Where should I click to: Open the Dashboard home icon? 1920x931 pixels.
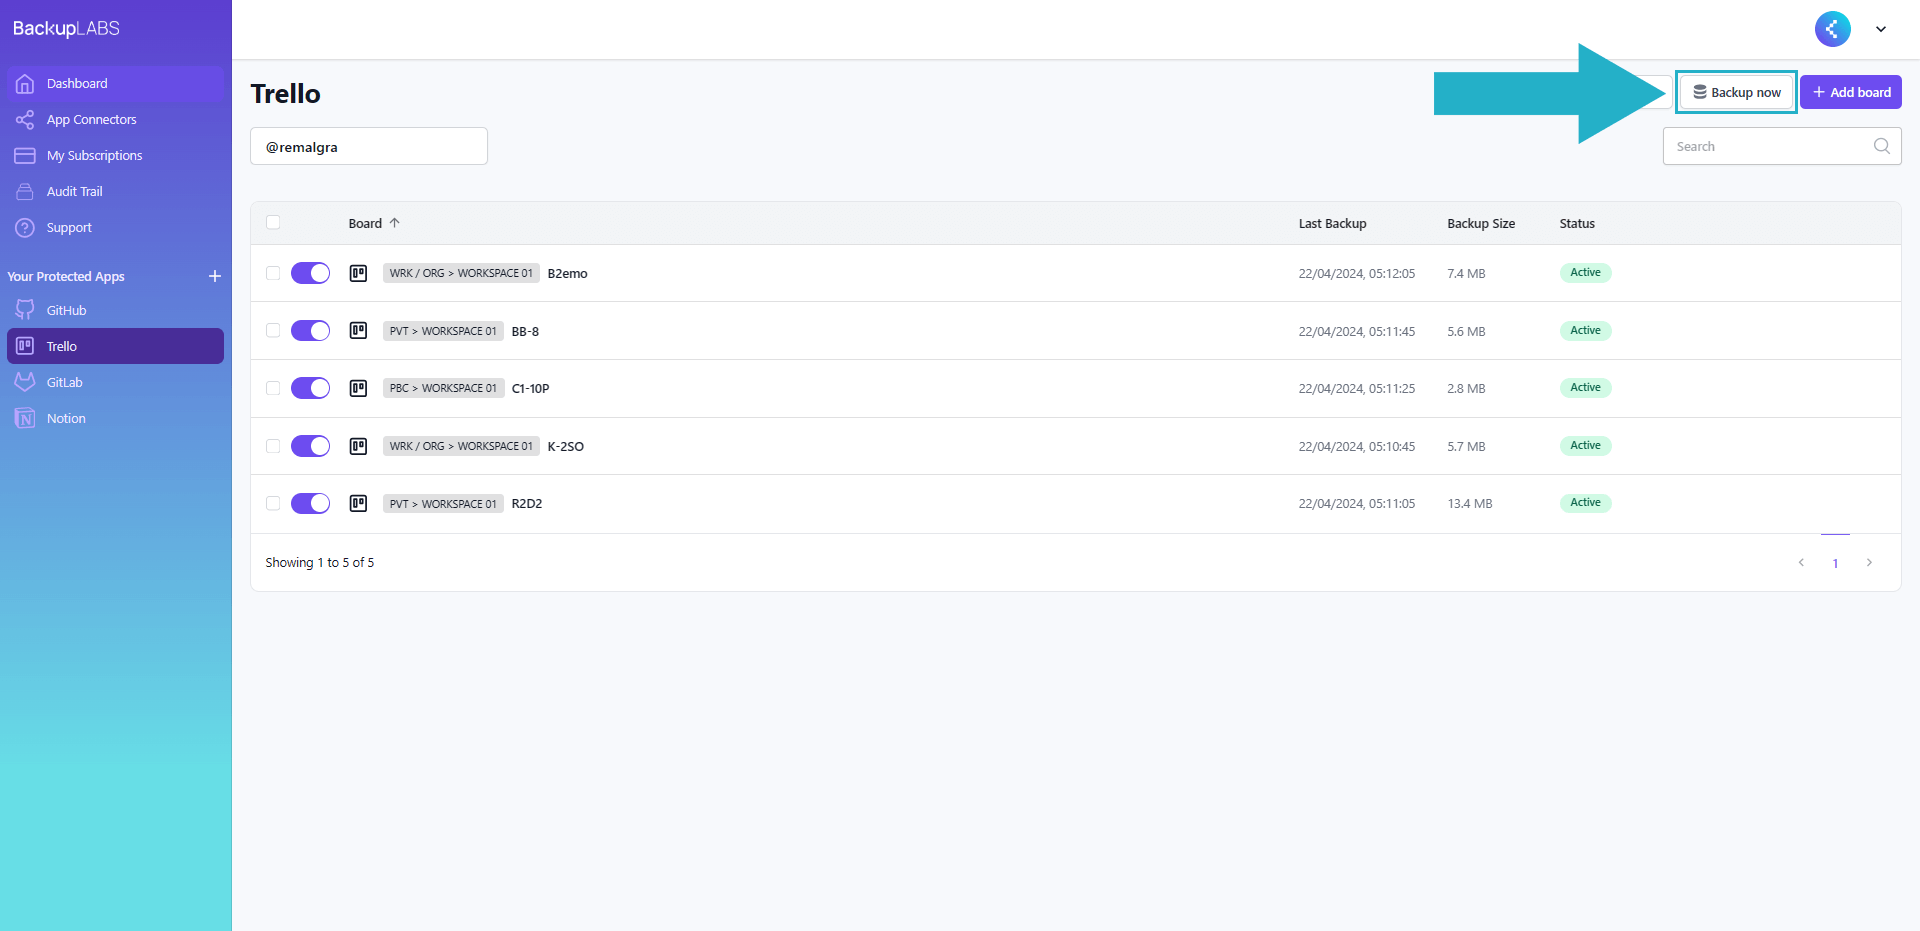coord(25,84)
